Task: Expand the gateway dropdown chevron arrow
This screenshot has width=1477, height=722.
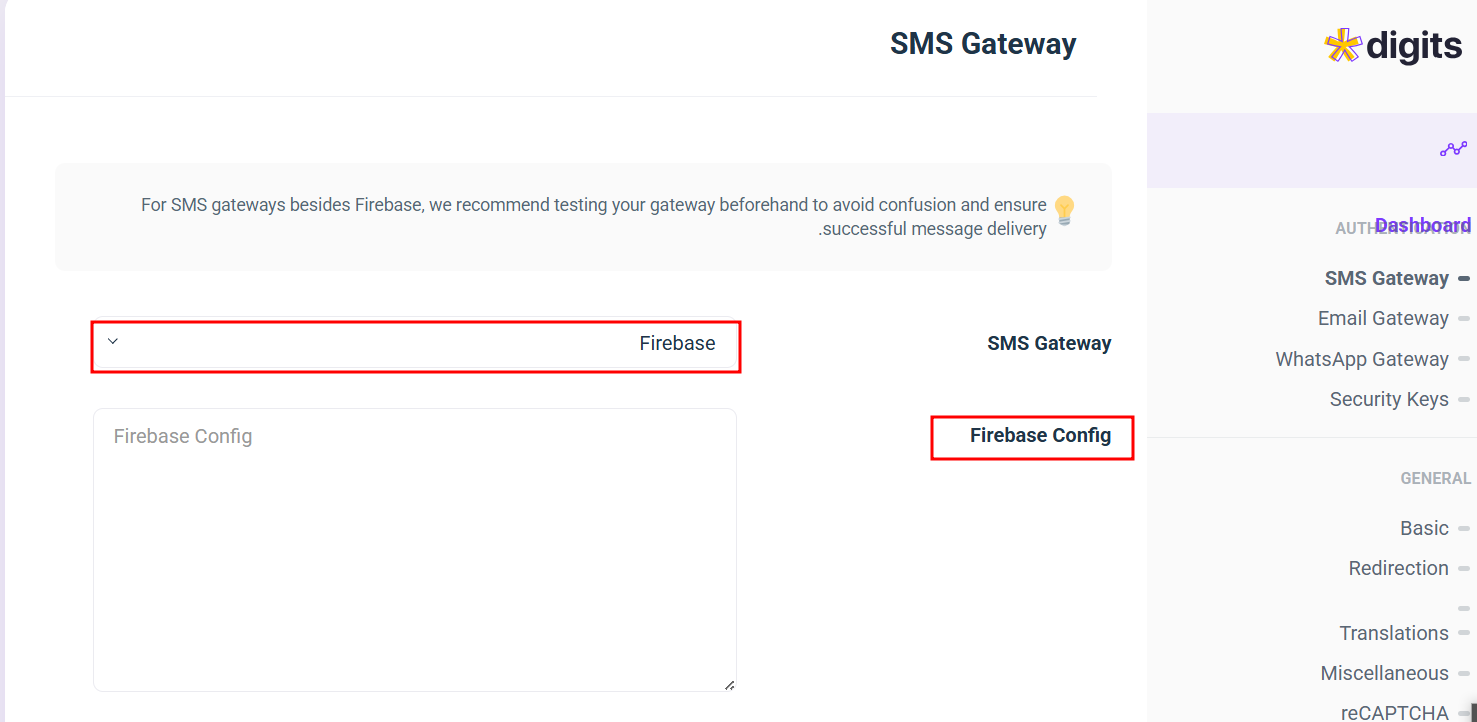Action: [113, 341]
